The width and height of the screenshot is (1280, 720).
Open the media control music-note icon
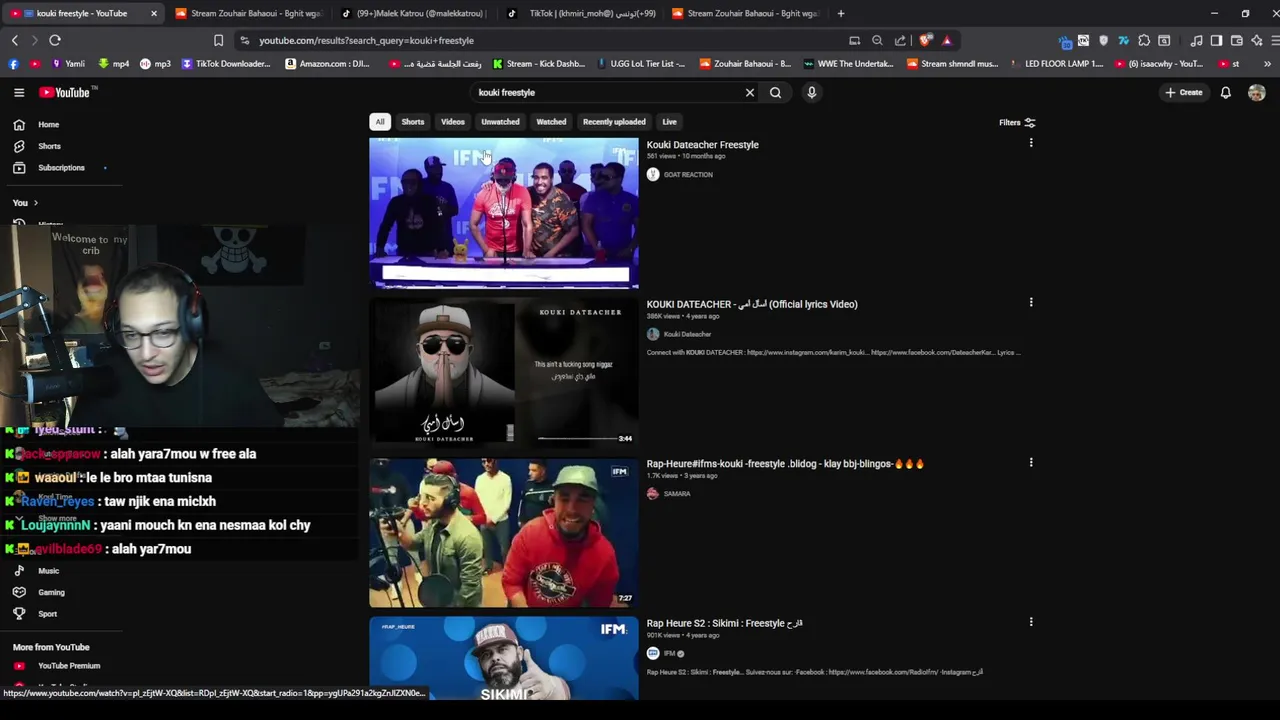(1196, 41)
